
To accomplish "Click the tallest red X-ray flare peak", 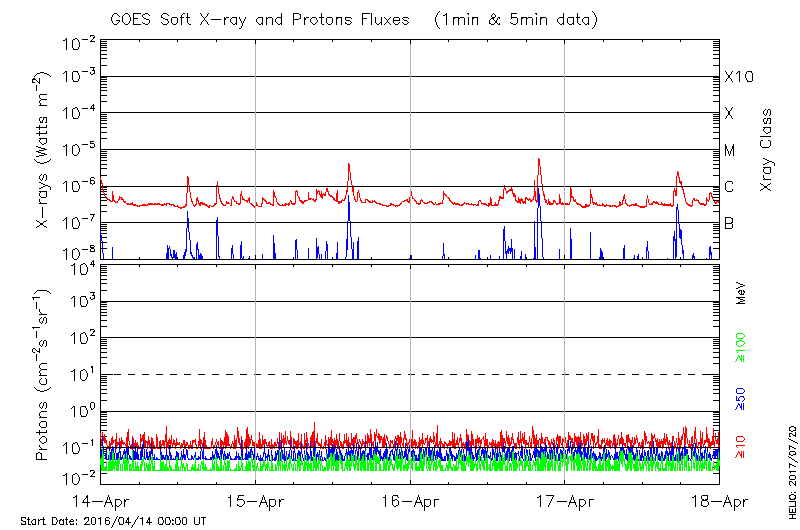I will click(539, 160).
